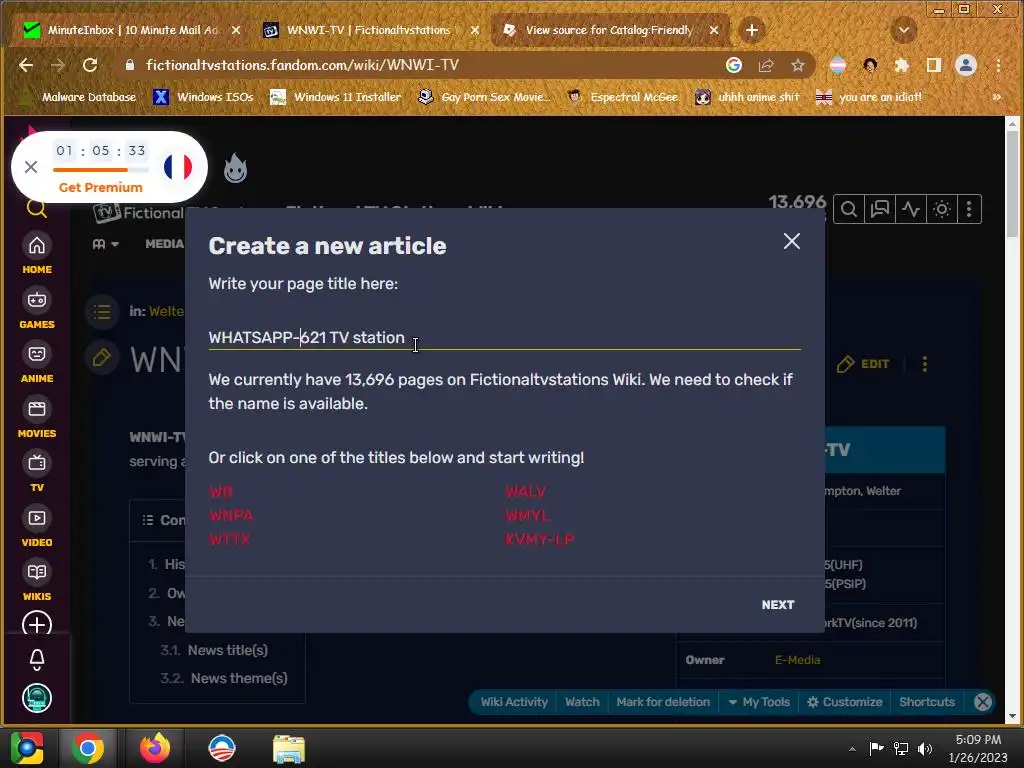The width and height of the screenshot is (1024, 768).
Task: Close the Create a new article dialog
Action: [x=792, y=242]
